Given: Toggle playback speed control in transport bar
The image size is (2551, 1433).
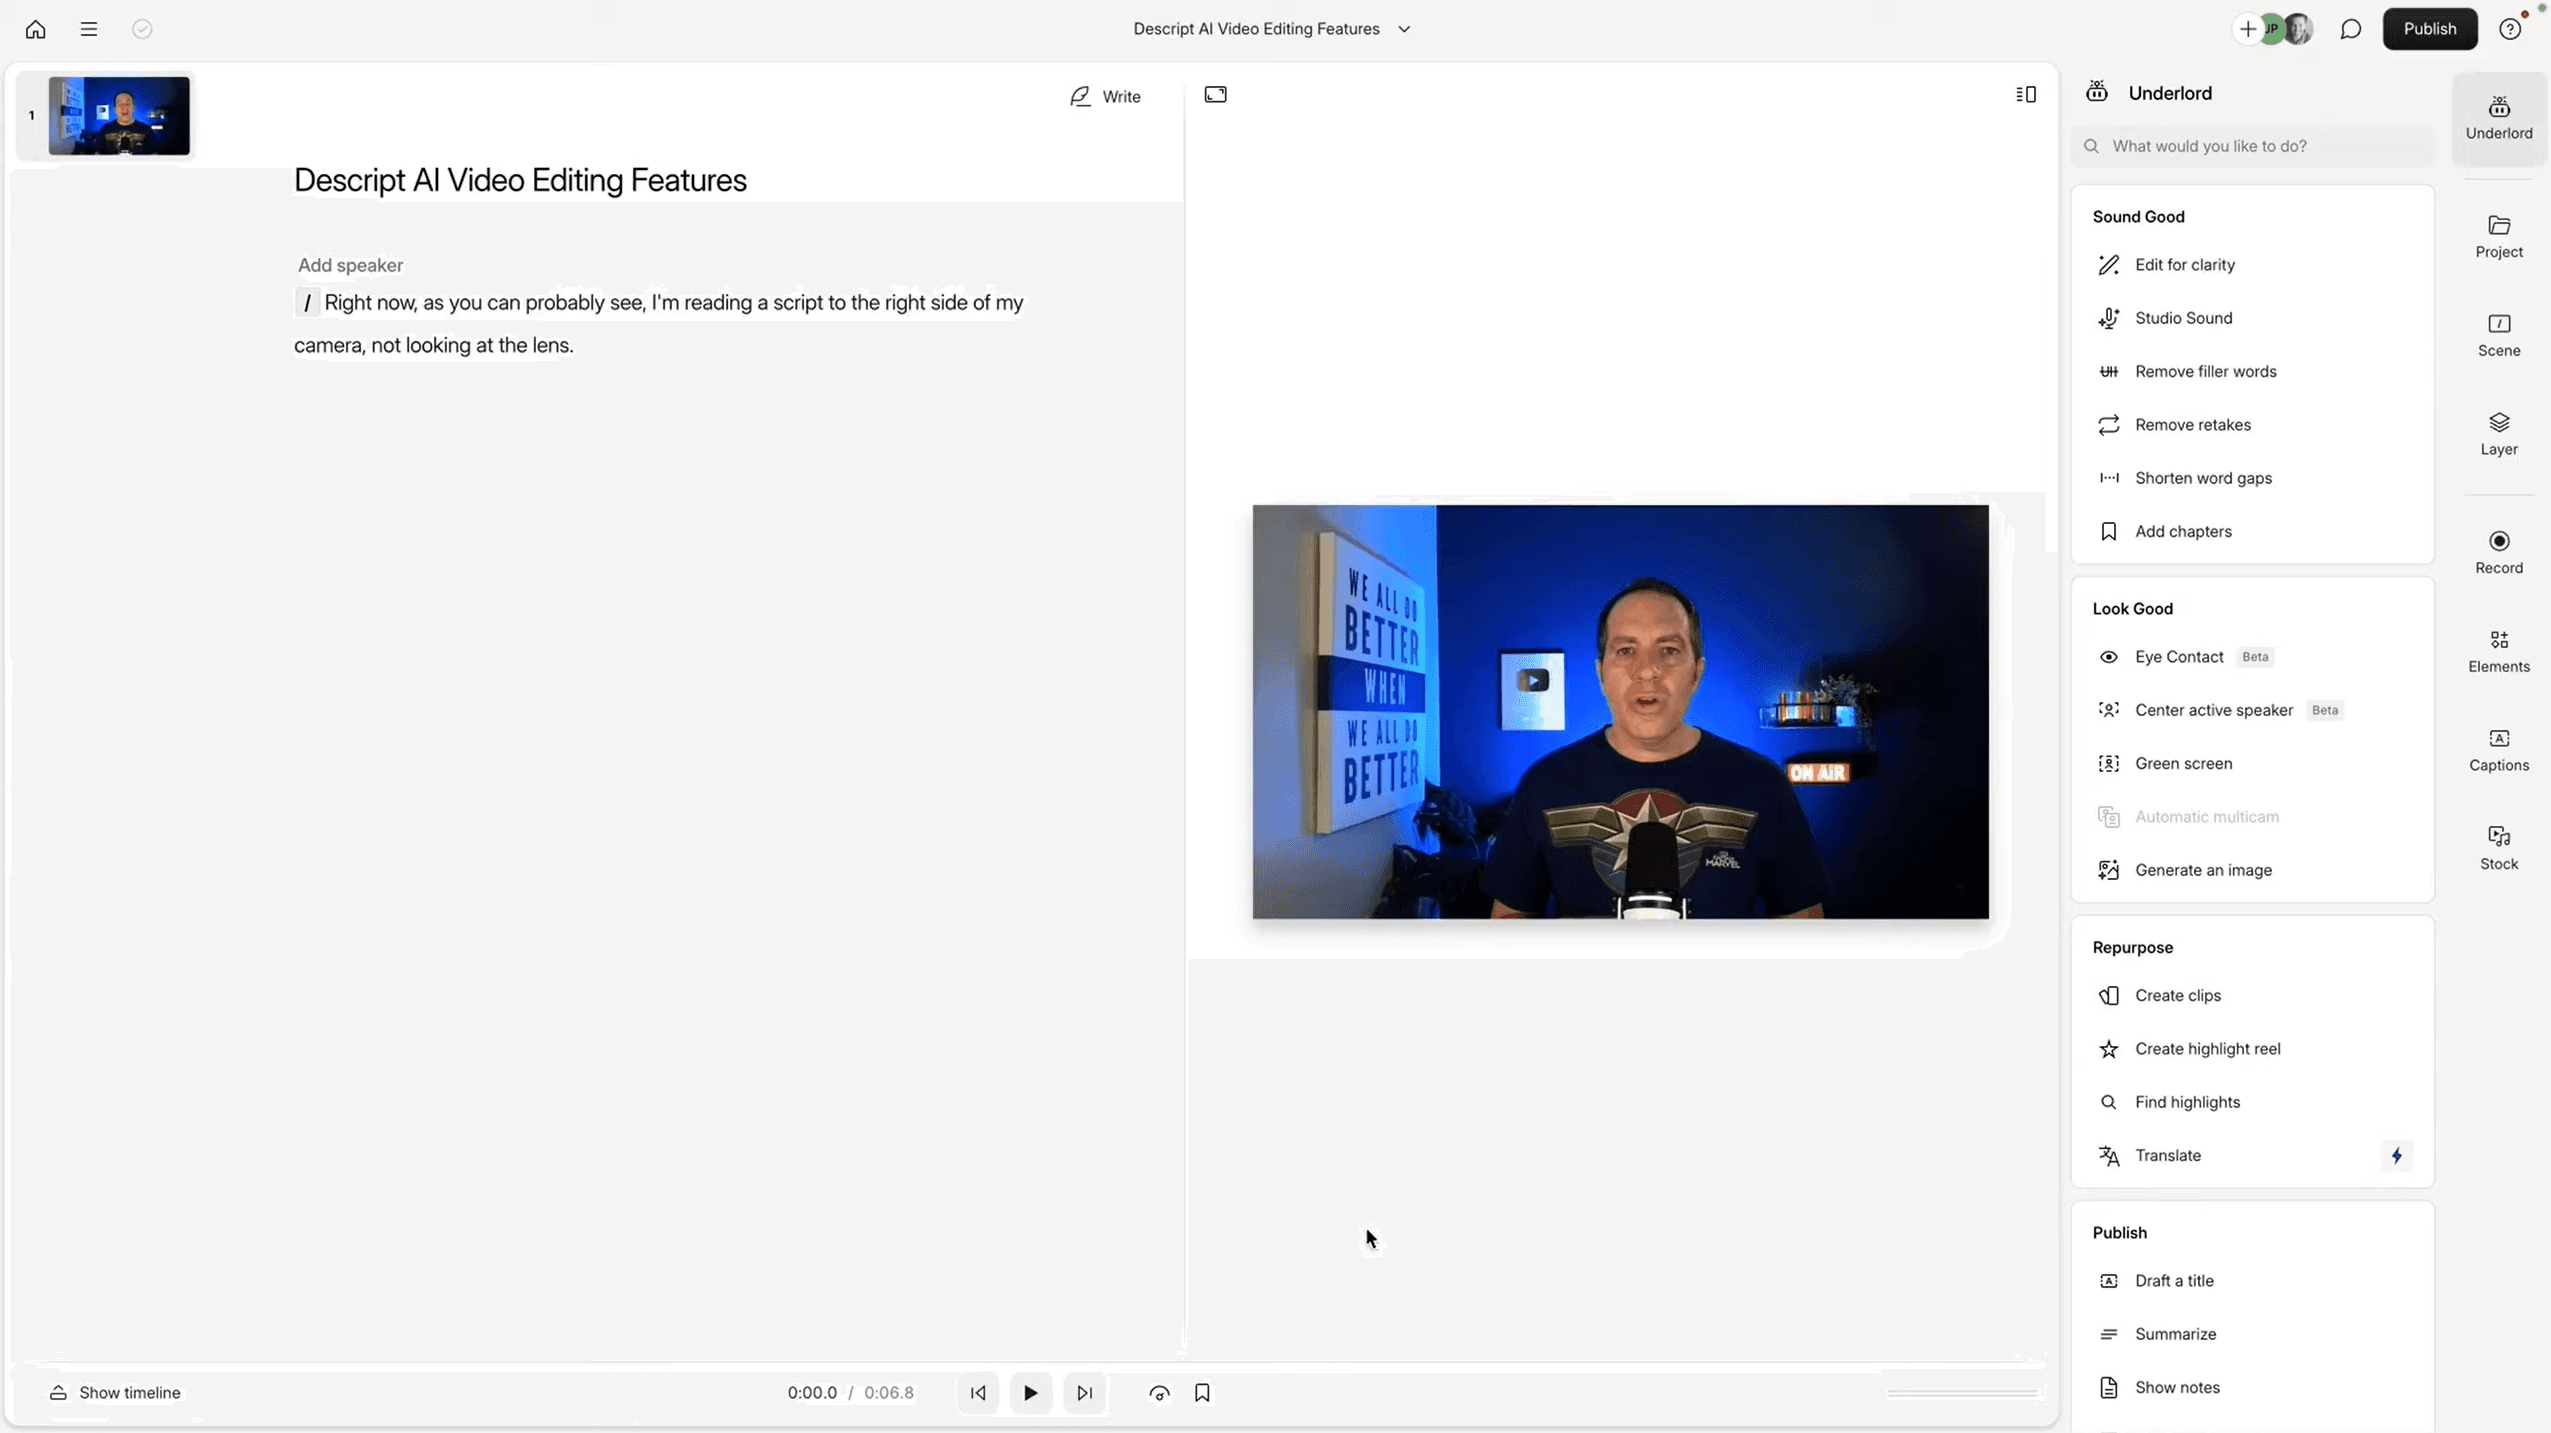Looking at the screenshot, I should [1158, 1392].
